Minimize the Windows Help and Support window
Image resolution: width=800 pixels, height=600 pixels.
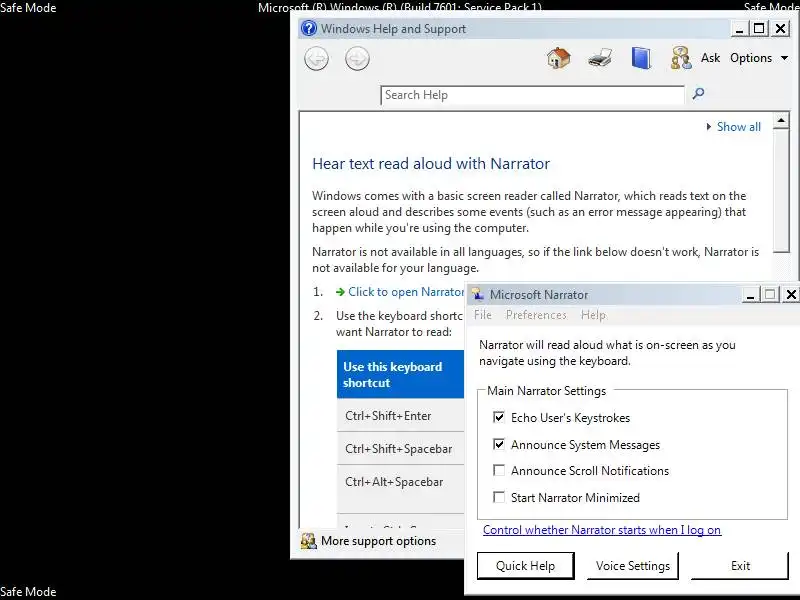coord(739,28)
